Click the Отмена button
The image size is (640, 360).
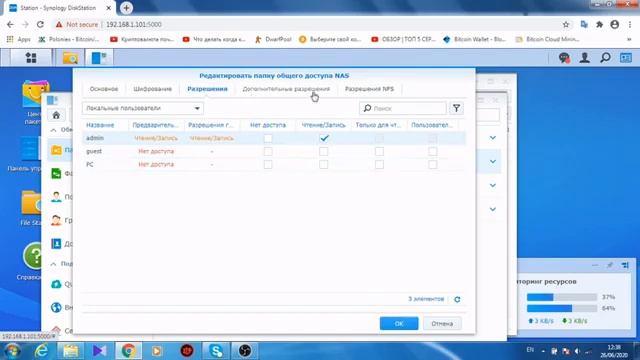click(x=442, y=323)
